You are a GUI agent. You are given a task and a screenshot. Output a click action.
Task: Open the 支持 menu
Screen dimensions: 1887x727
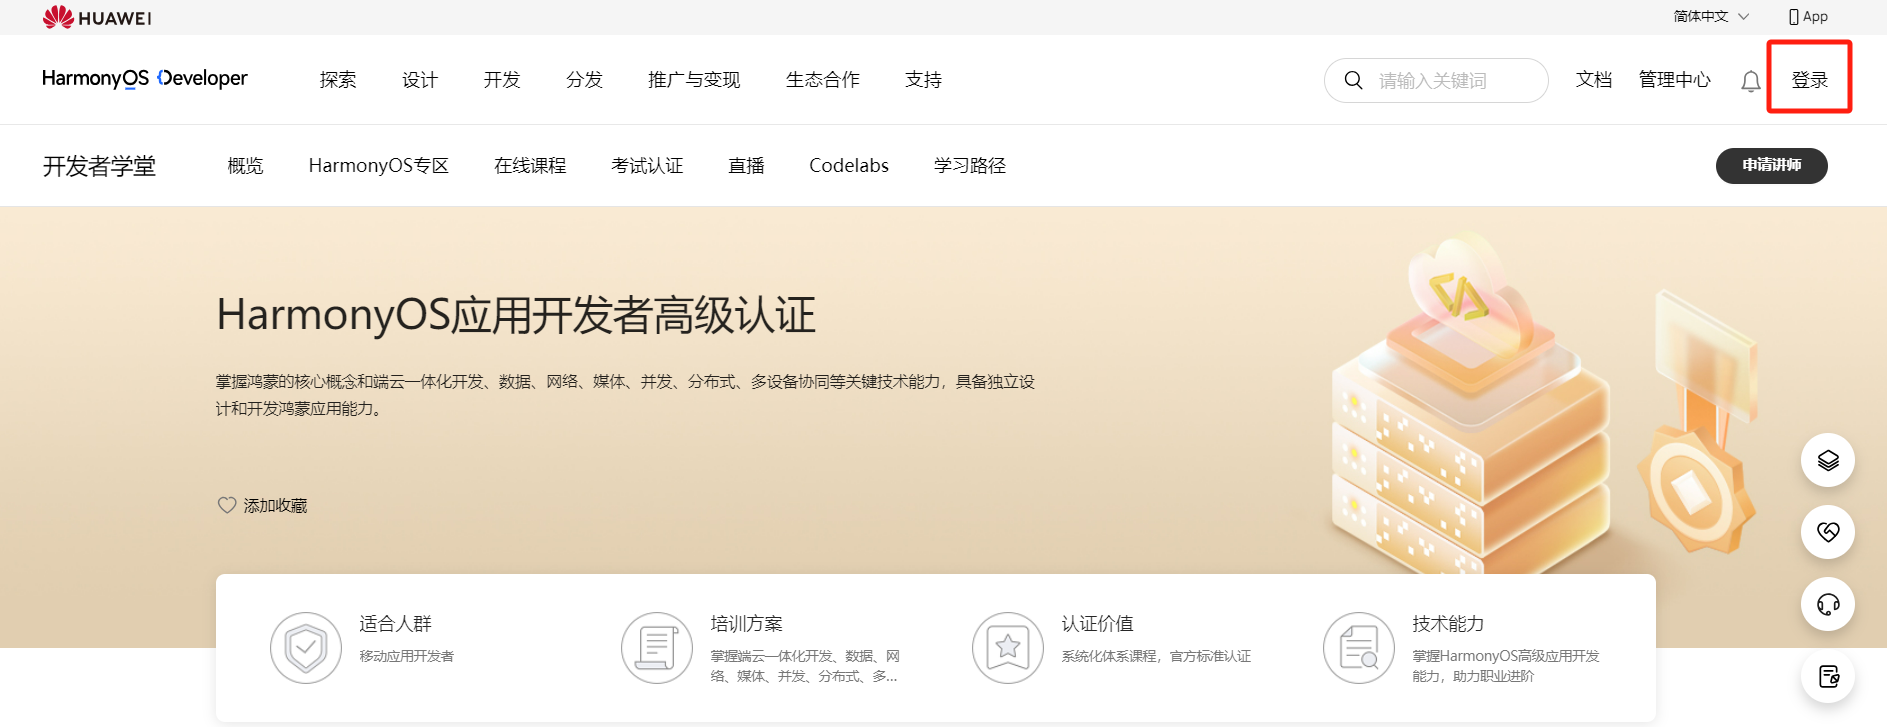[x=923, y=80]
